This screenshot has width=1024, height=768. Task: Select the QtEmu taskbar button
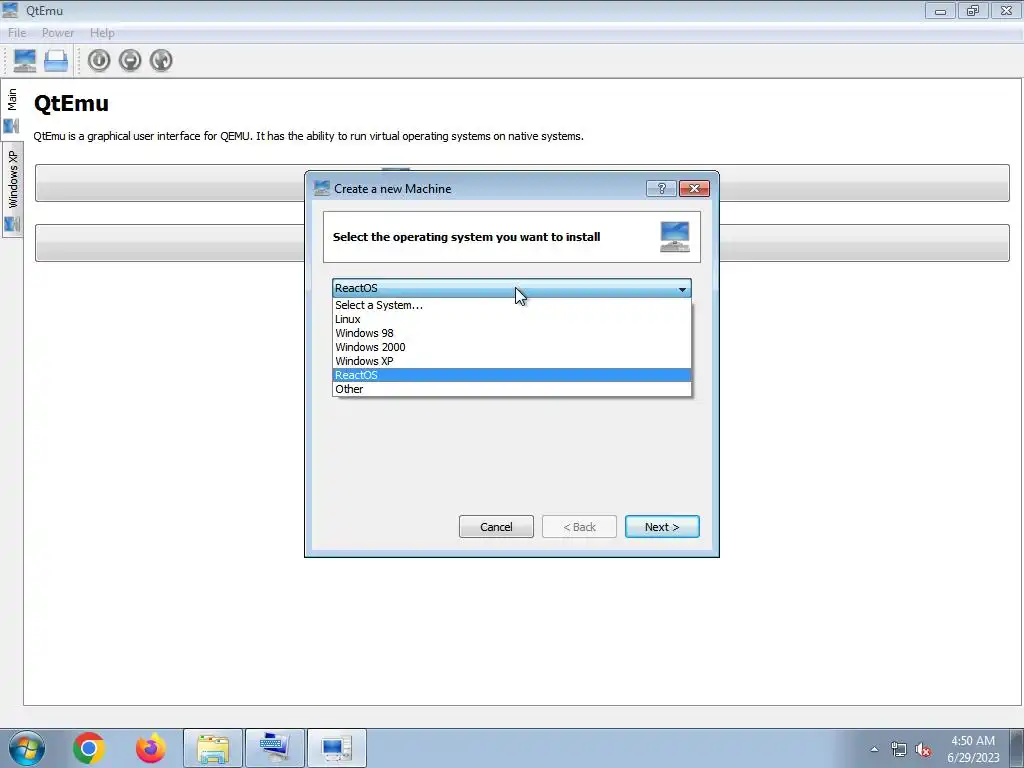pos(337,748)
